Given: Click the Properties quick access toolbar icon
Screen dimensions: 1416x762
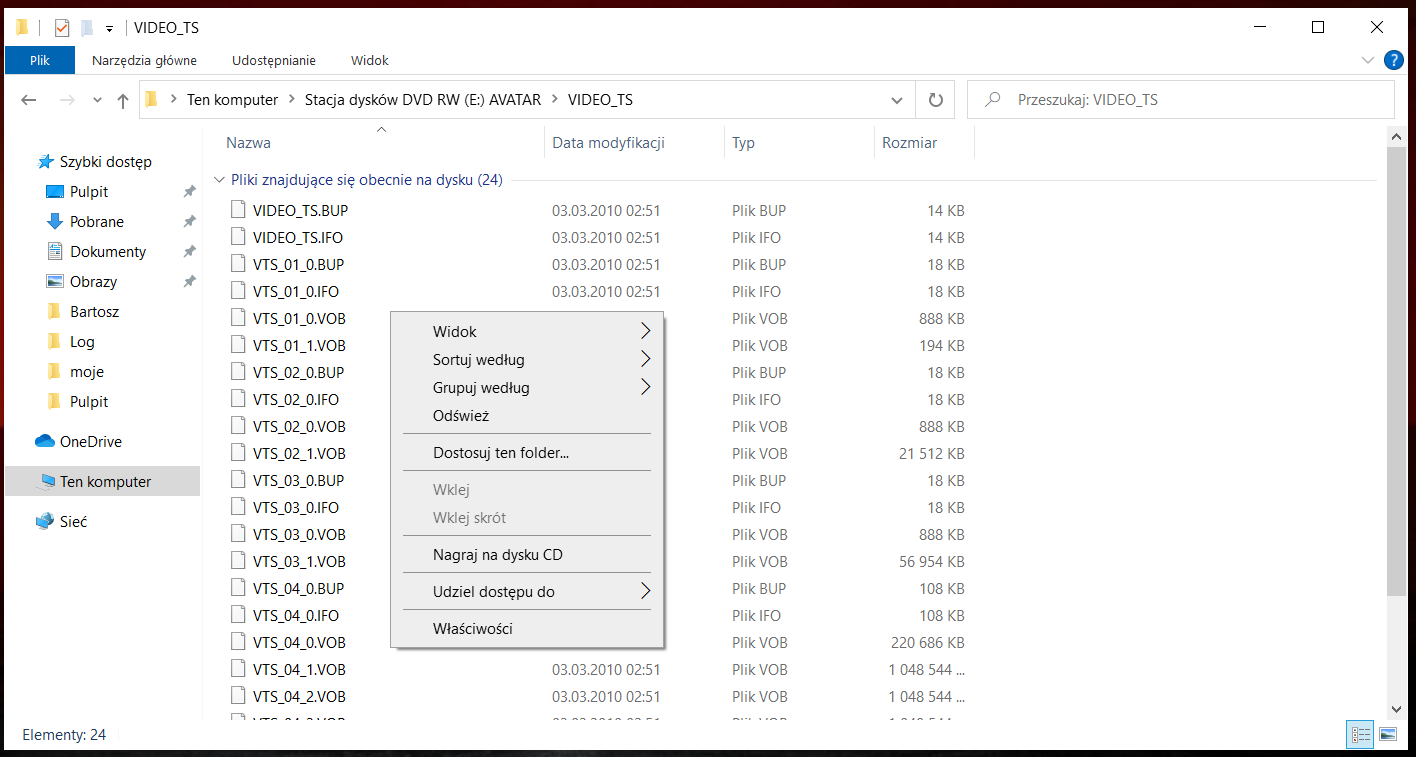Looking at the screenshot, I should tap(62, 28).
